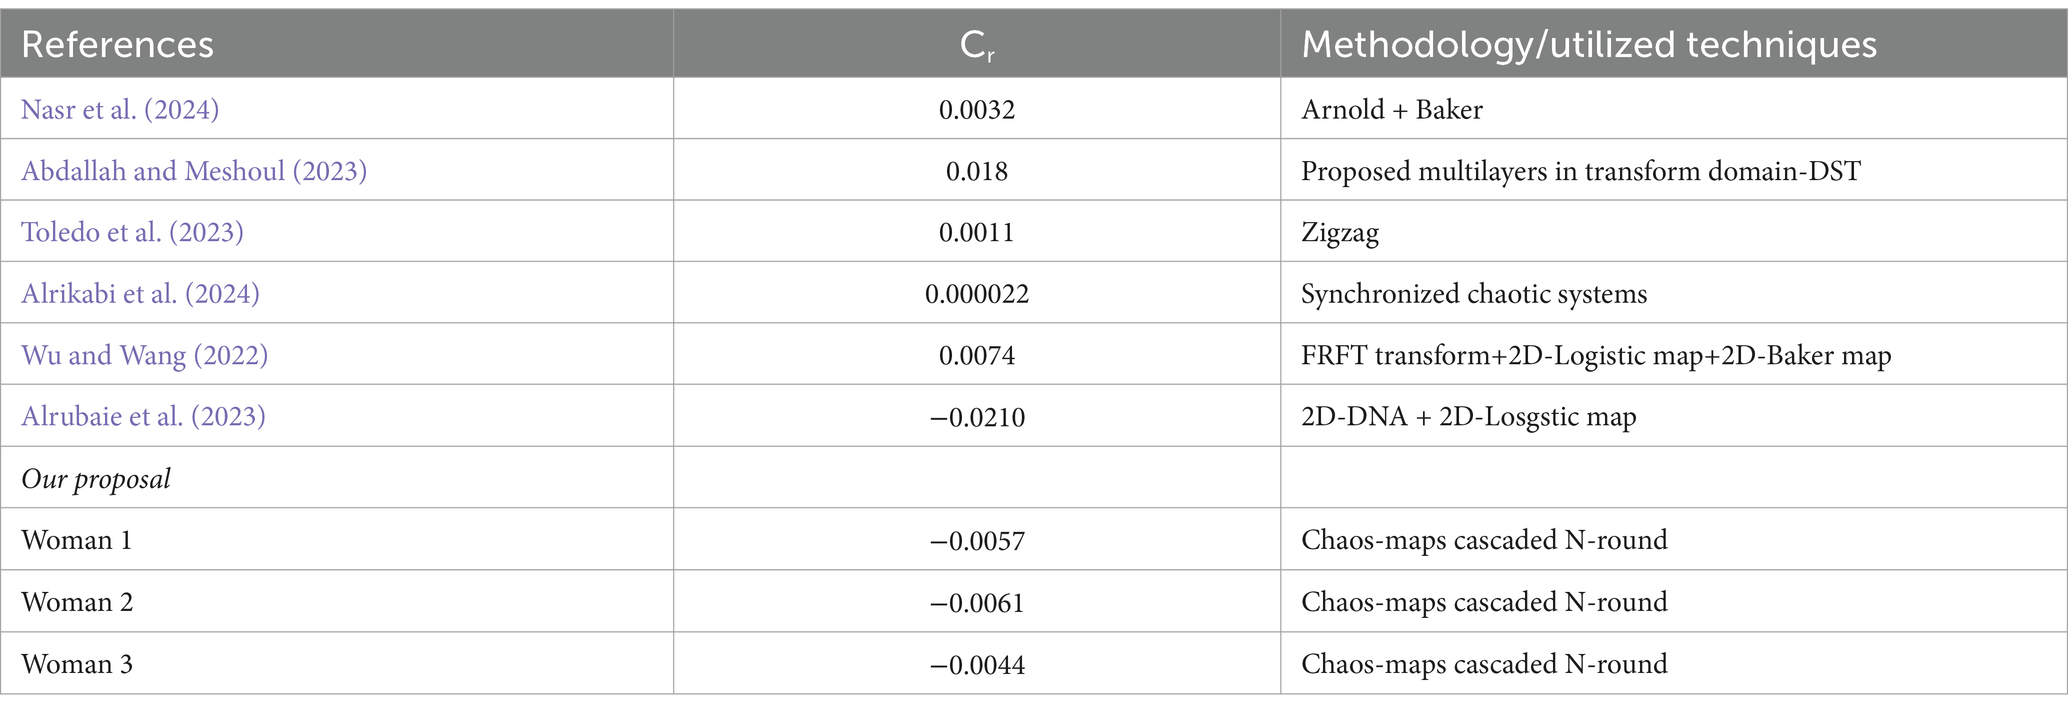Open the Nasr et al. (2024) reference
2068x712 pixels.
[120, 109]
